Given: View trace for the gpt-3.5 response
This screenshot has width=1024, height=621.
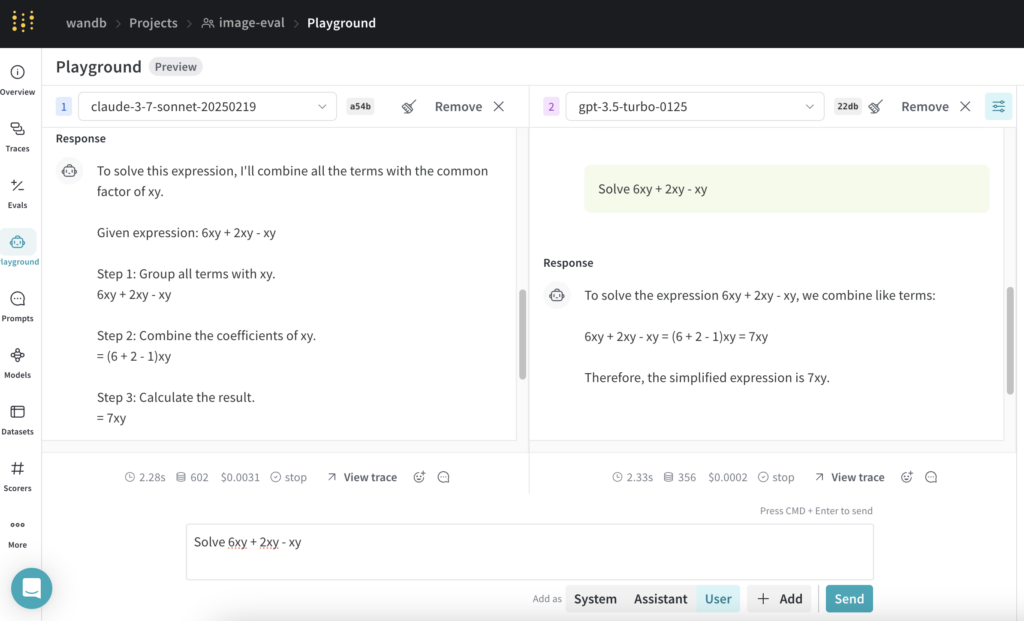Looking at the screenshot, I should click(x=849, y=478).
